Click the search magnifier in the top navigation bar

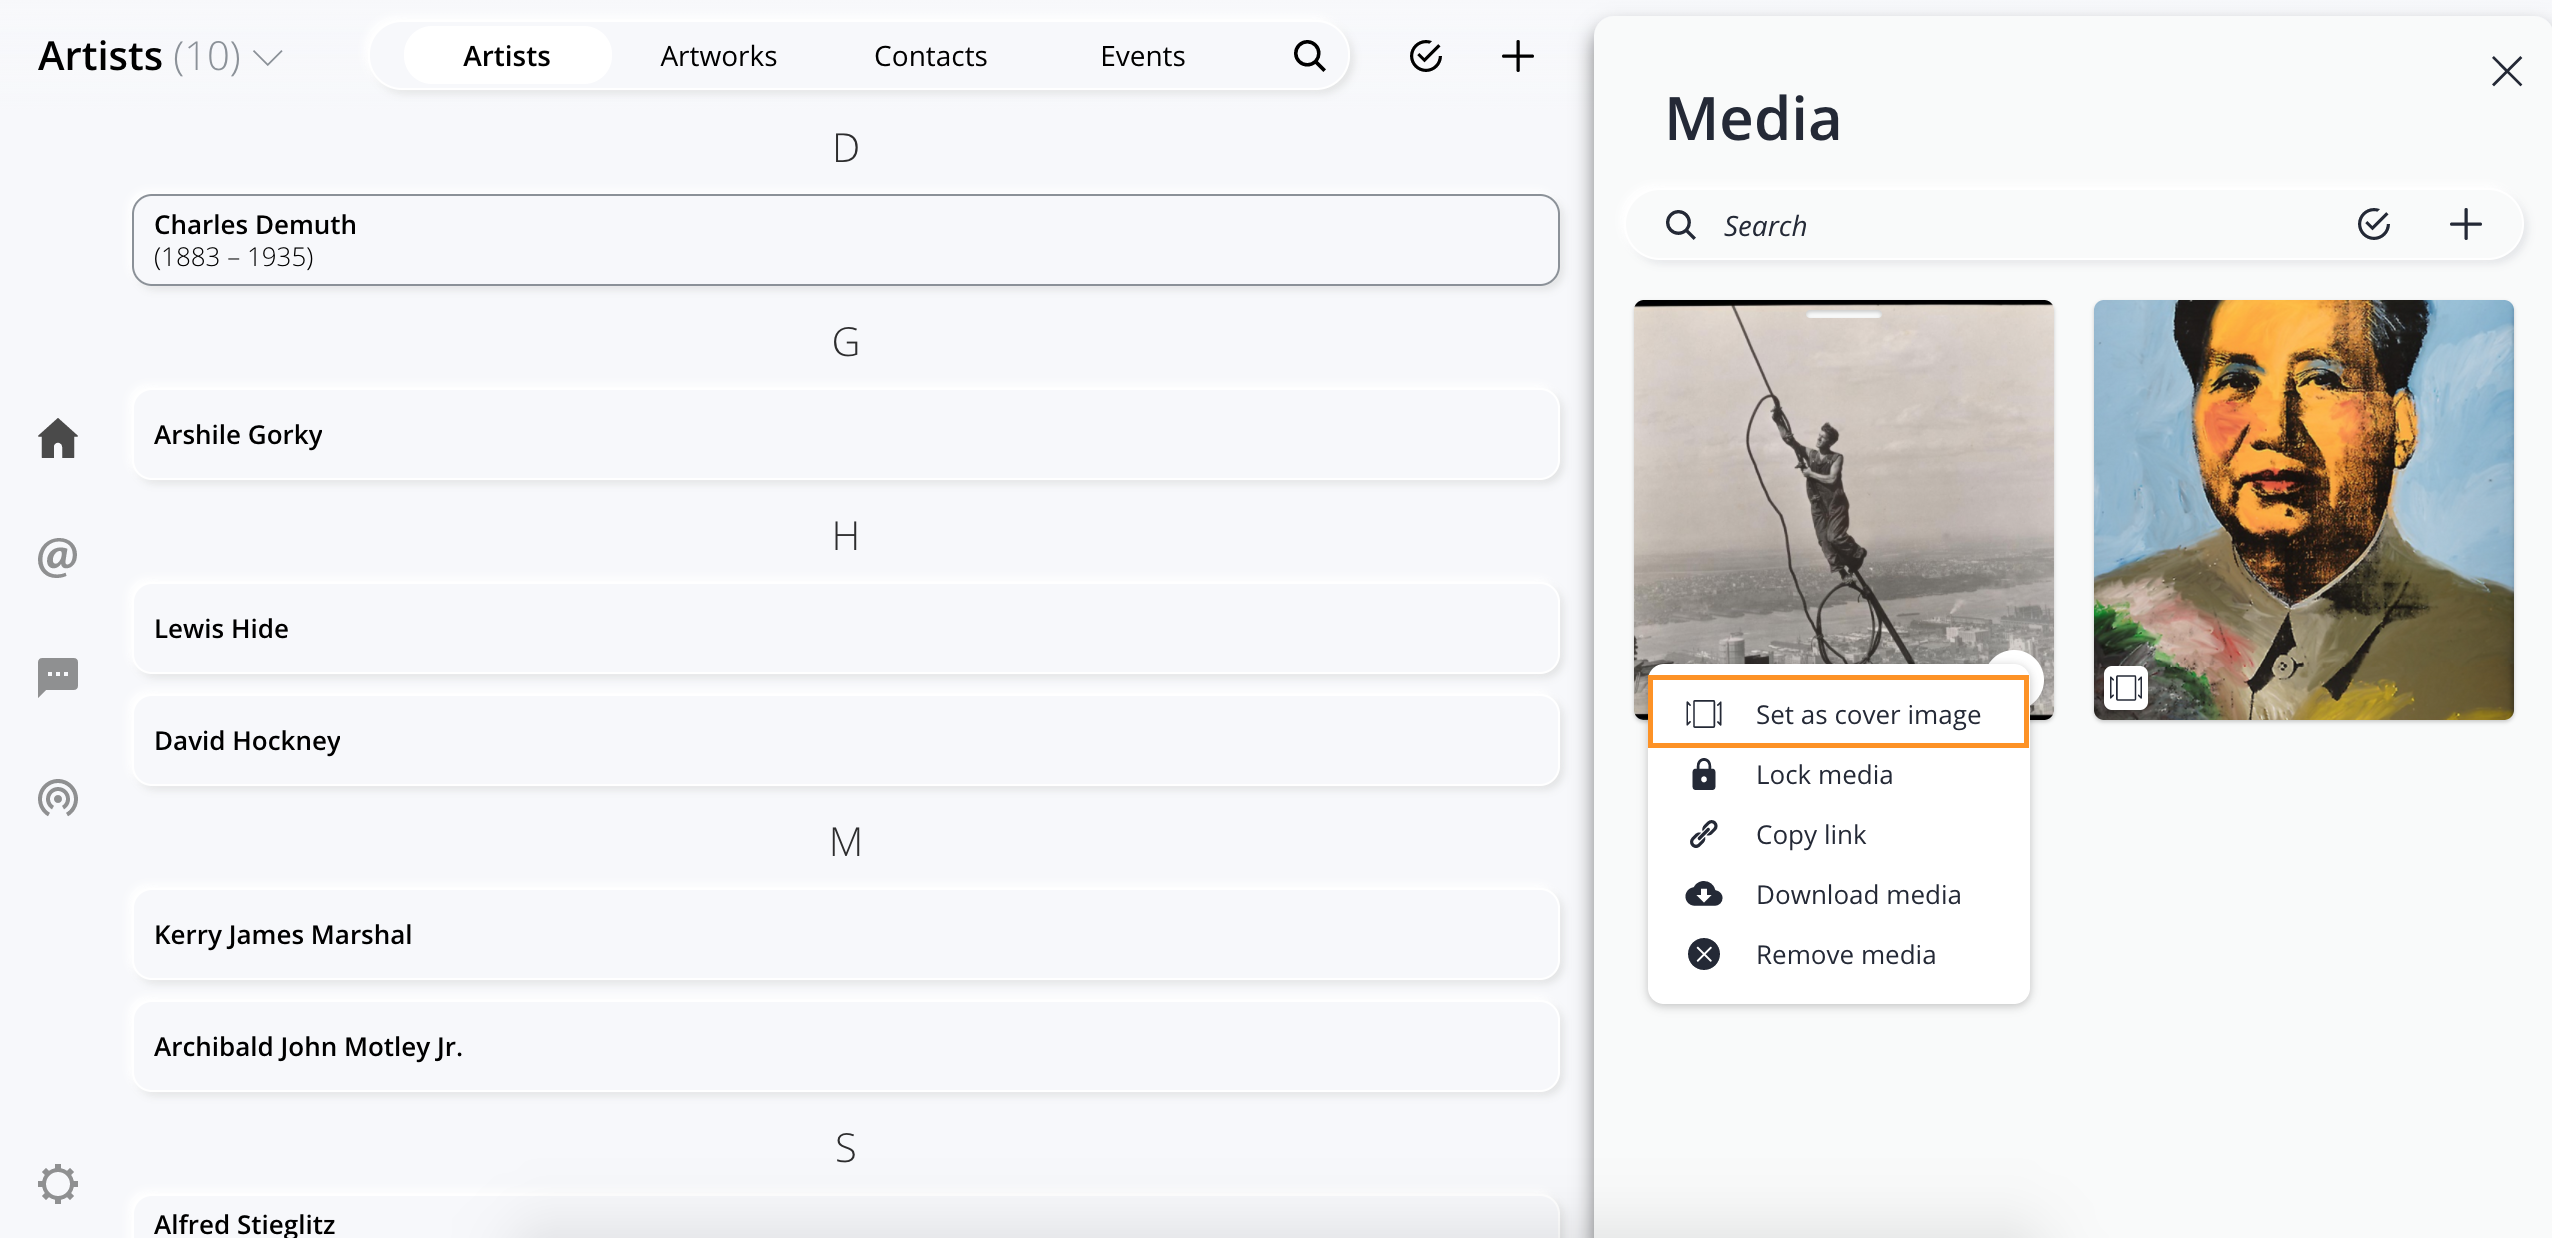coord(1309,56)
